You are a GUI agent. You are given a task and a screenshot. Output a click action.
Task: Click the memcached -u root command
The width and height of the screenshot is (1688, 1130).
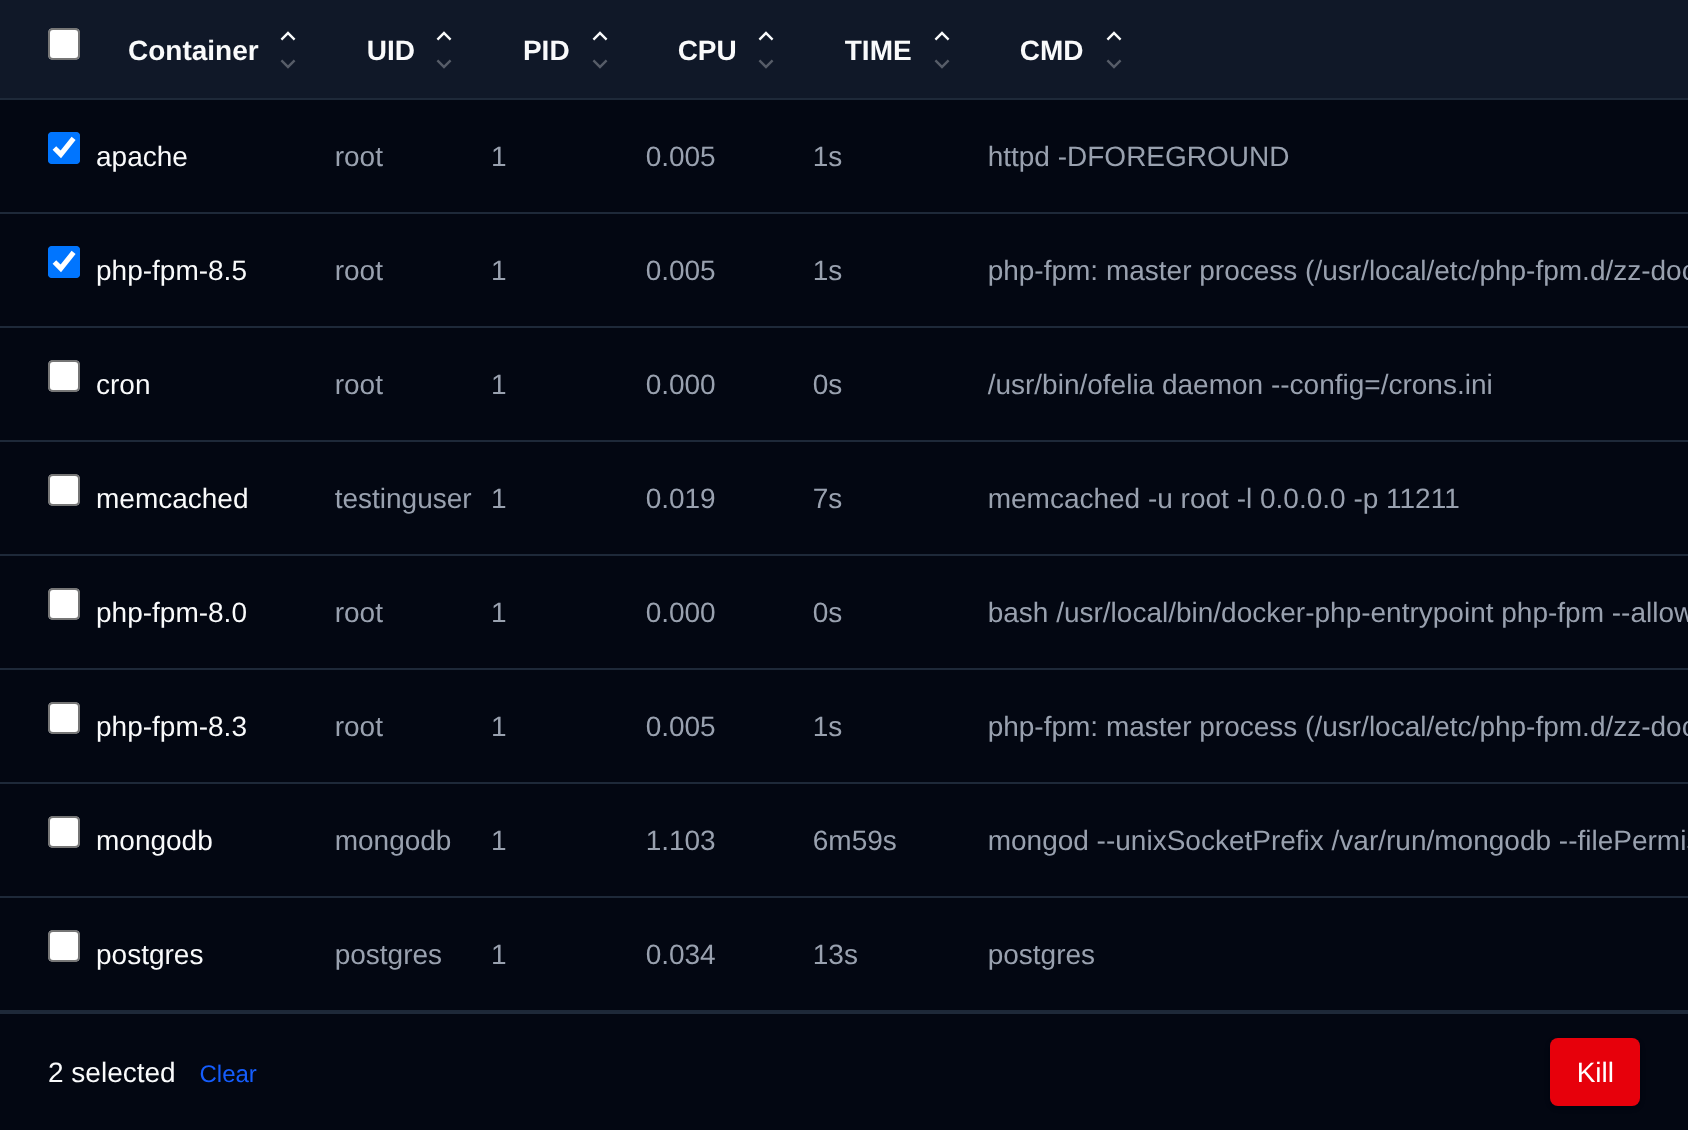[x=1223, y=499]
